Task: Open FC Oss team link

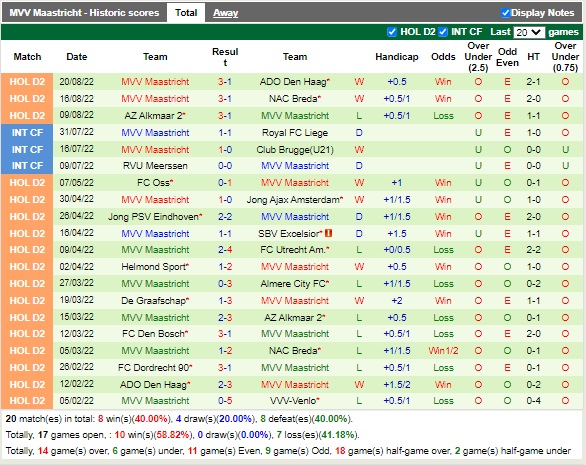Action: [x=153, y=183]
